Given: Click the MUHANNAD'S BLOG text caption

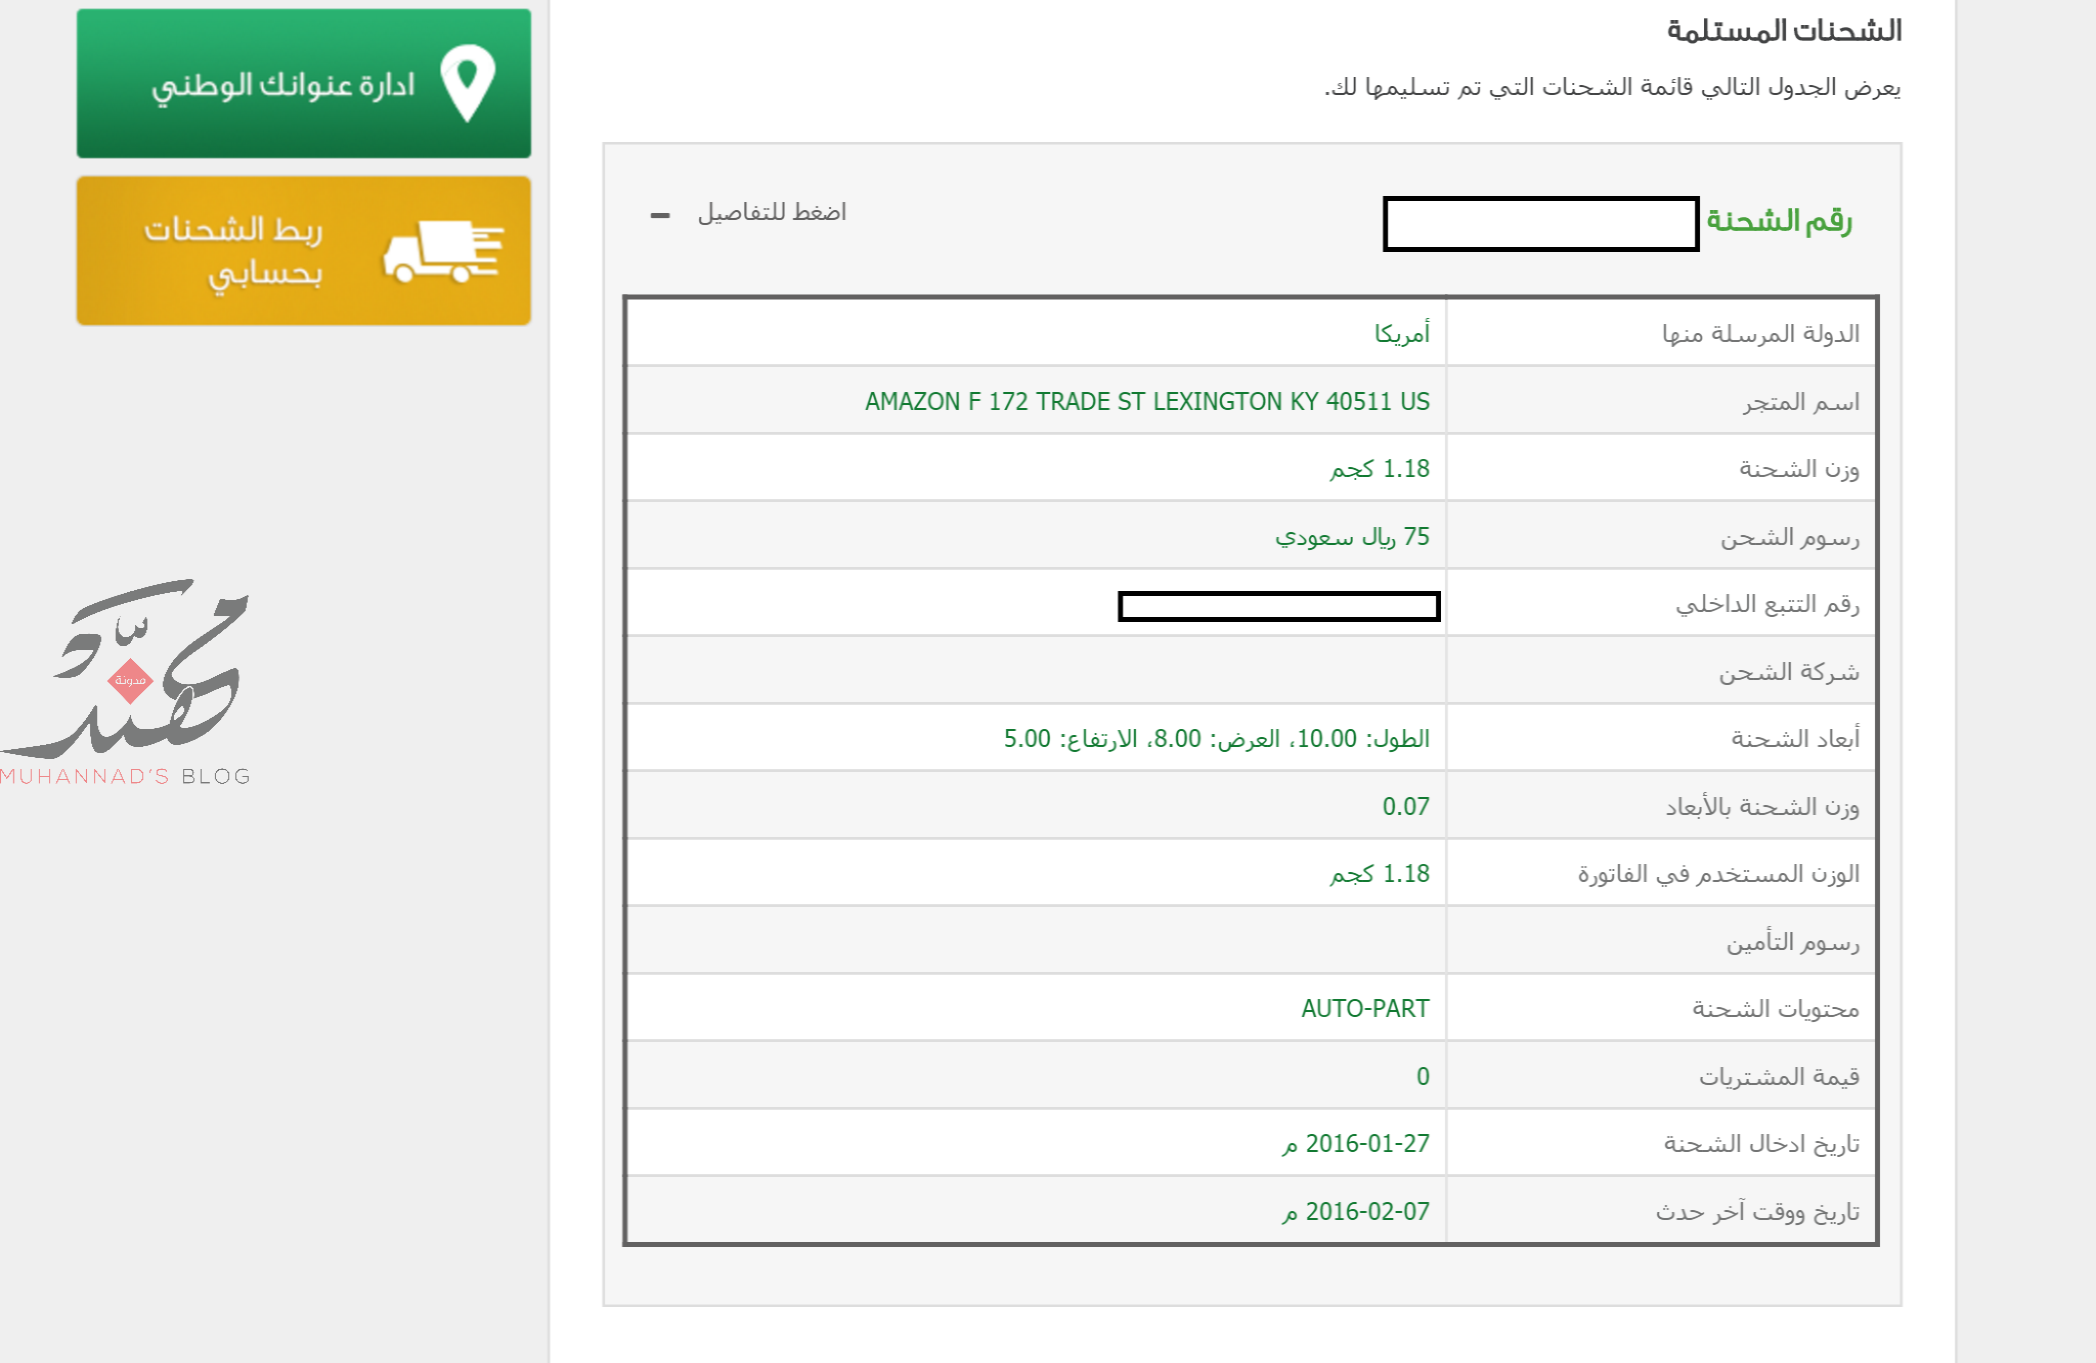Looking at the screenshot, I should coord(125,776).
